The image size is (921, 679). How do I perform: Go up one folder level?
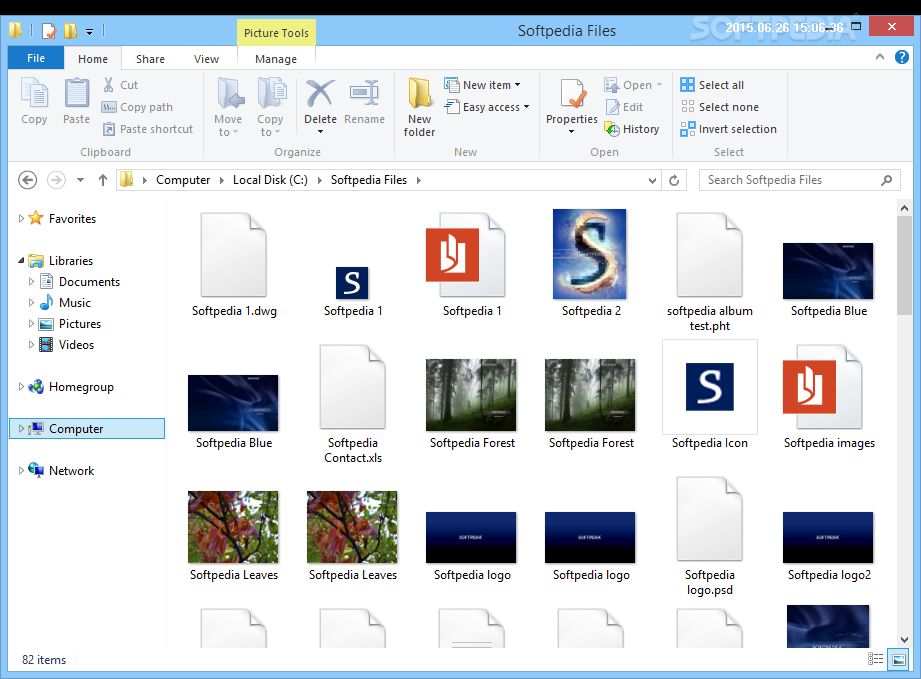pyautogui.click(x=103, y=180)
